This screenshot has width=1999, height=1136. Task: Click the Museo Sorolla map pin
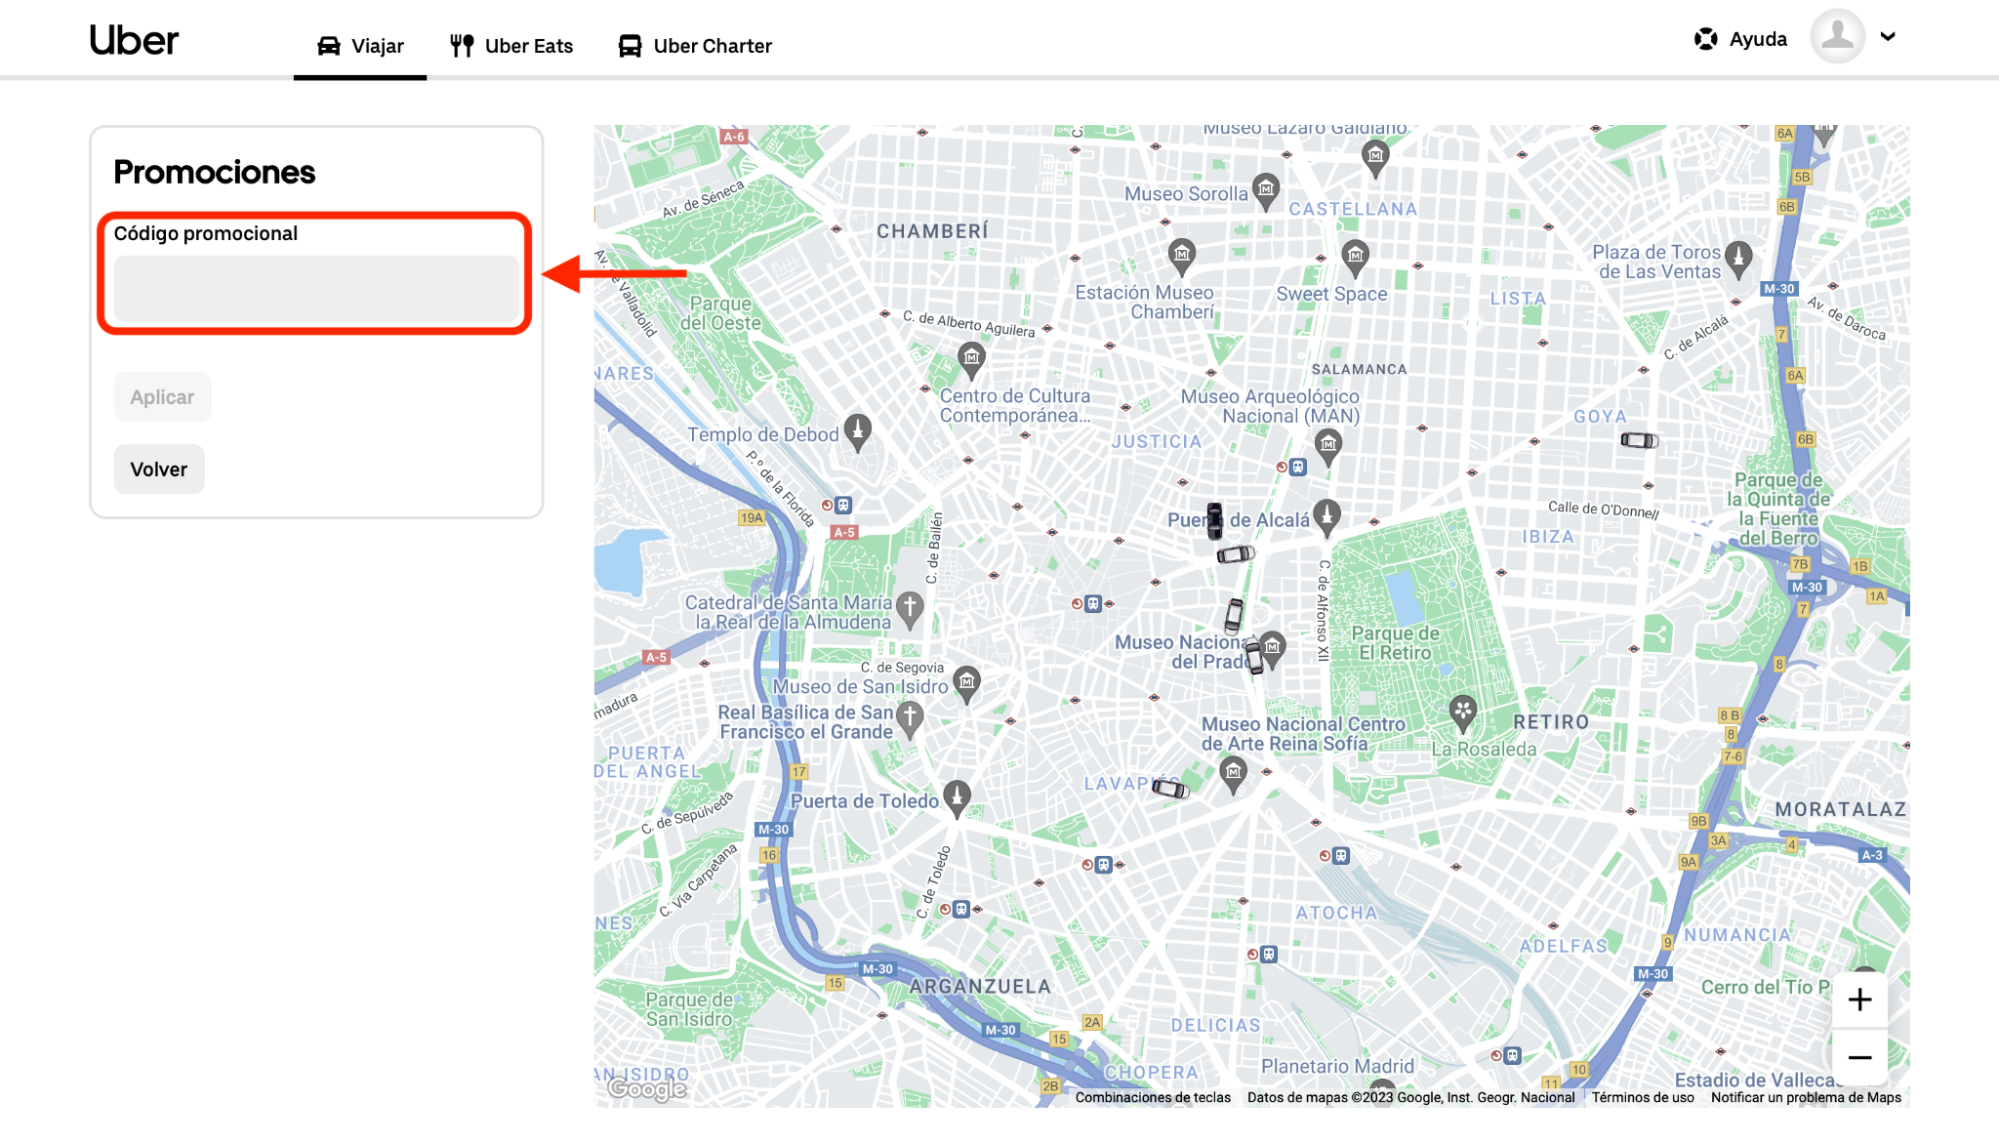[x=1266, y=190]
